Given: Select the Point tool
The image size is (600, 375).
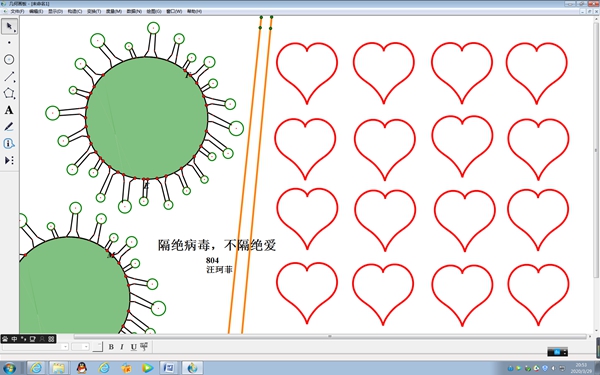Looking at the screenshot, I should [9, 43].
